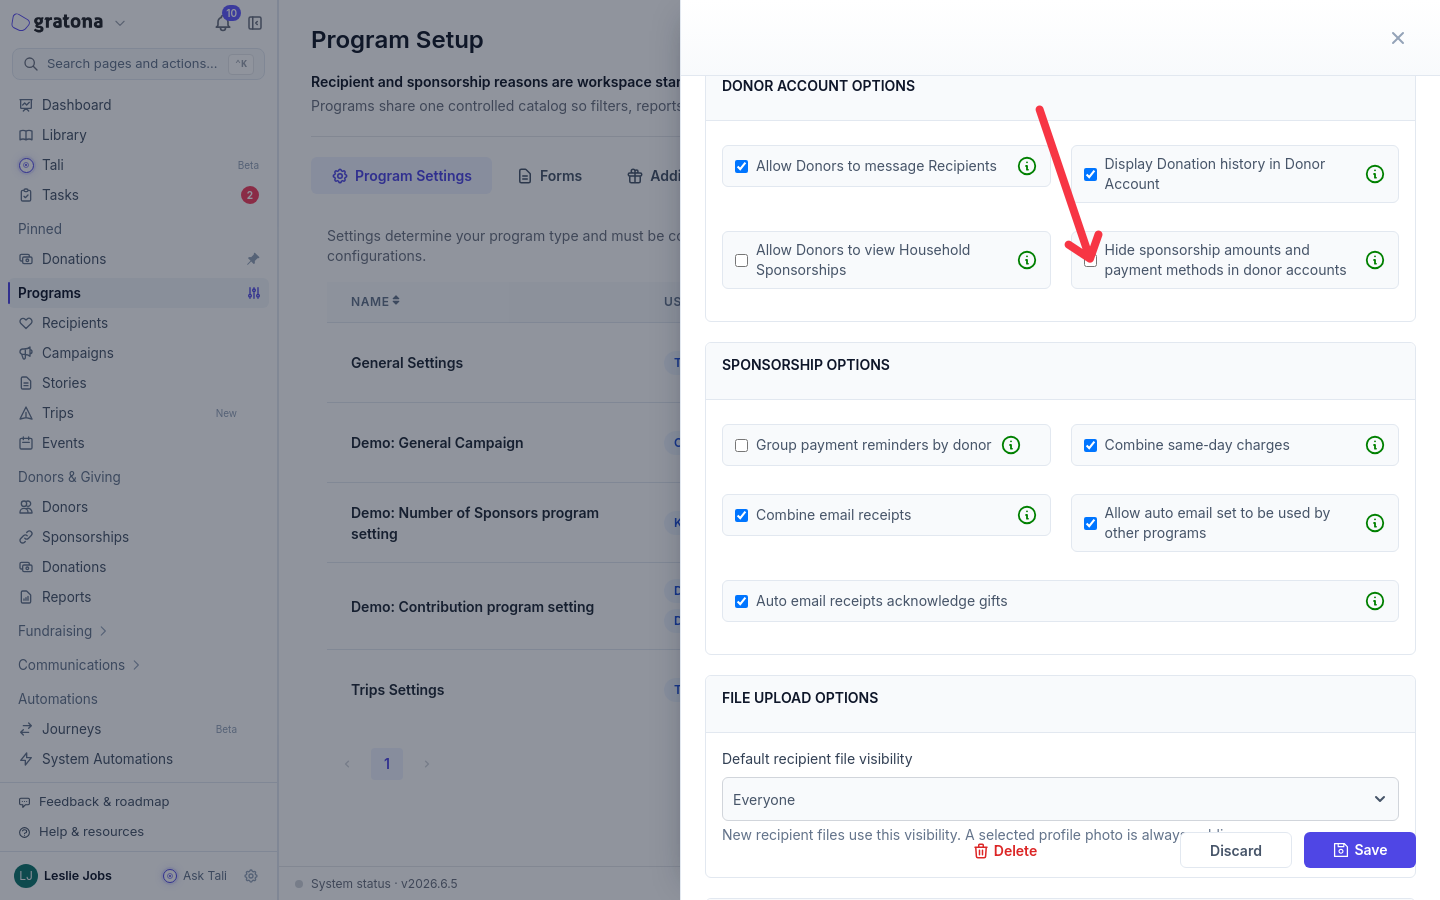Viewport: 1440px width, 900px height.
Task: Click the pin icon beside pinned Donations
Action: [x=253, y=259]
